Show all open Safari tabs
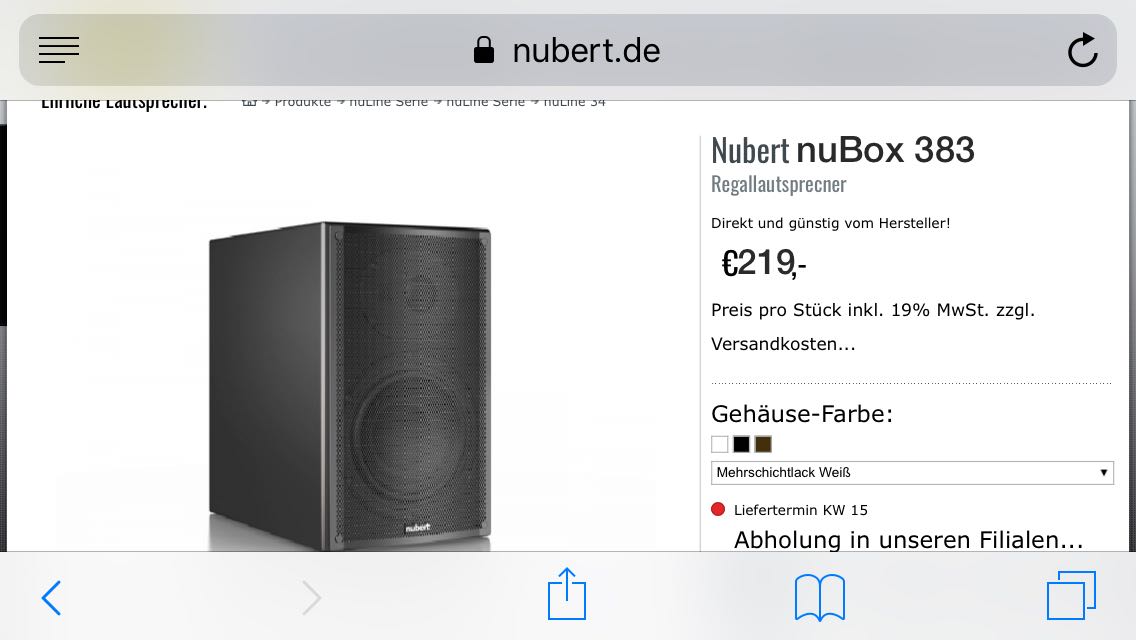1136x640 pixels. pos(1071,596)
